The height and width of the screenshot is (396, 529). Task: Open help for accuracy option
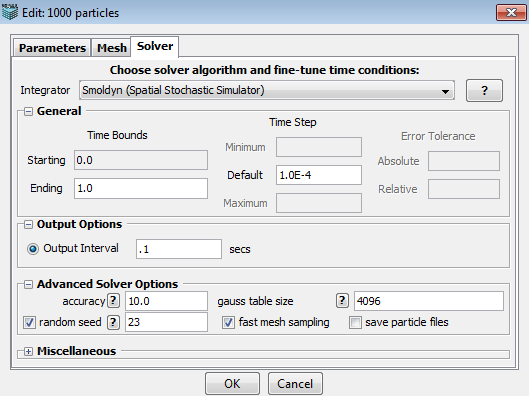113,301
